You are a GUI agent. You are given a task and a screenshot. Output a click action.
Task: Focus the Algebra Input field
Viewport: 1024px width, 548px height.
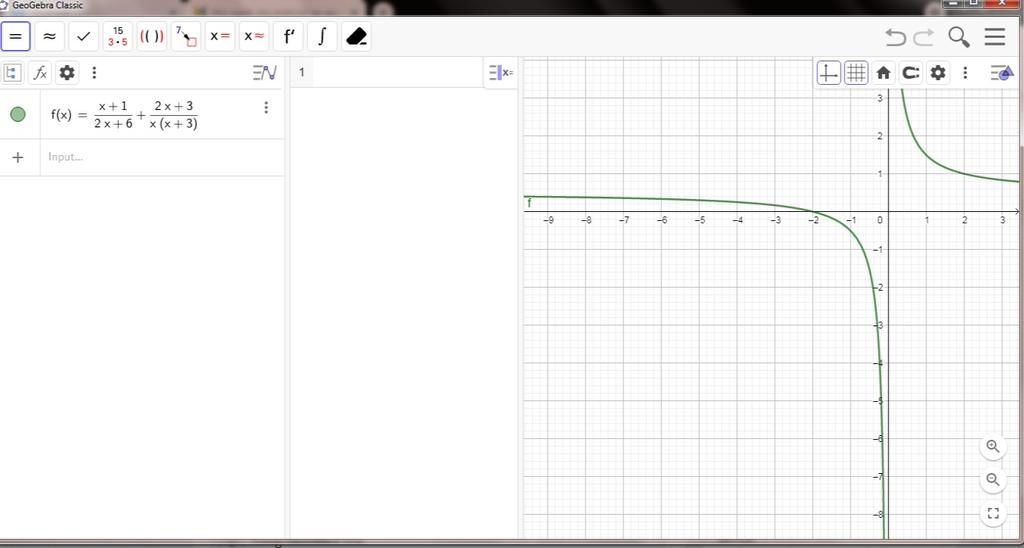pos(163,157)
